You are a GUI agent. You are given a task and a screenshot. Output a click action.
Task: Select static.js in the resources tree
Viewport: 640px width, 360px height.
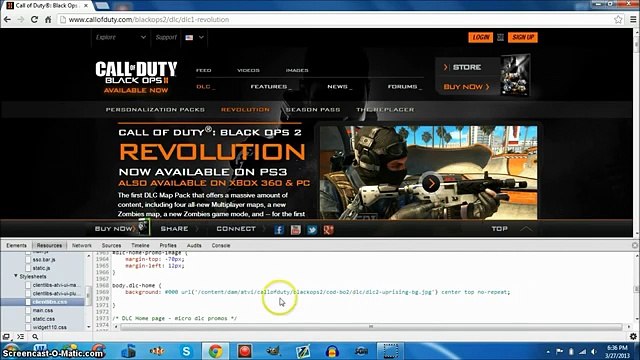tap(41, 268)
